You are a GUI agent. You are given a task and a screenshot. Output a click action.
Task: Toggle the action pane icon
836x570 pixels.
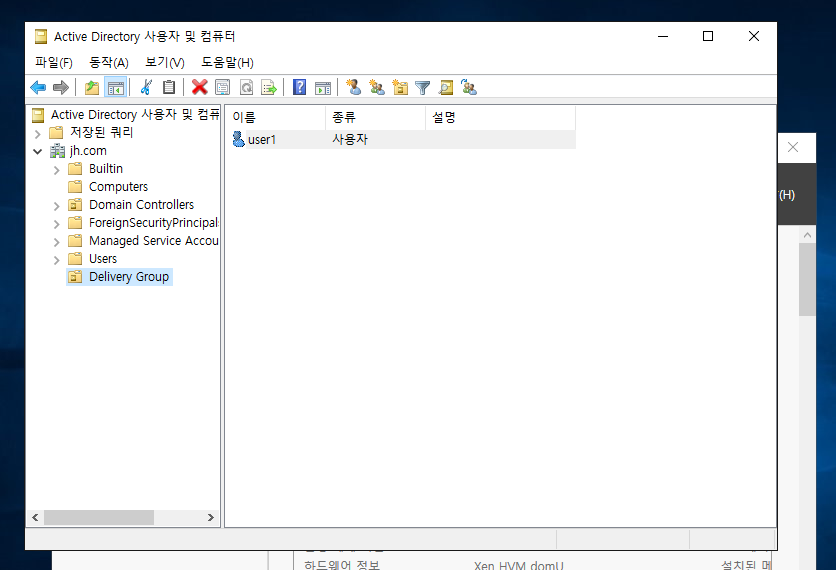[x=323, y=88]
